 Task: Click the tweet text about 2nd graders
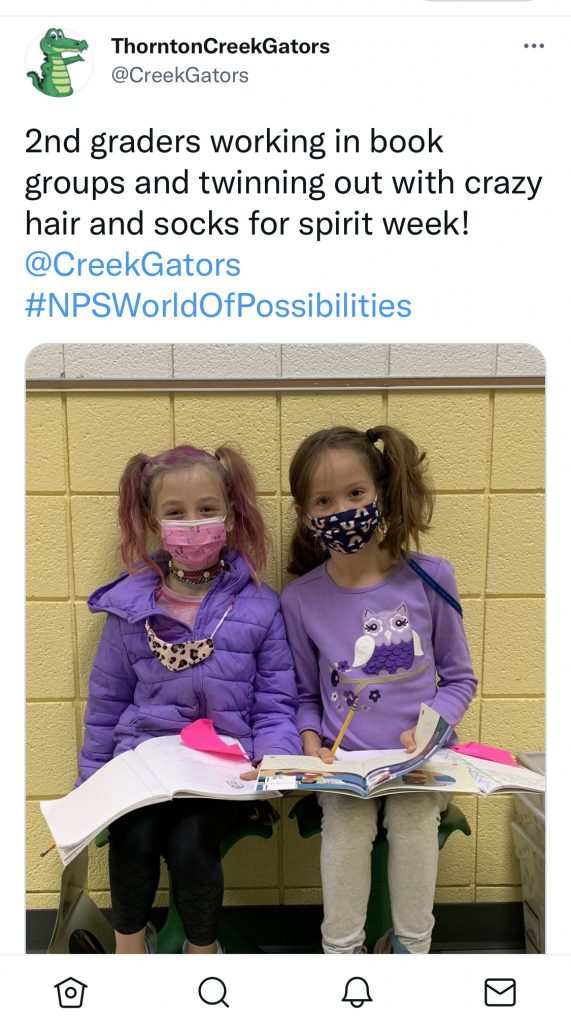click(284, 183)
